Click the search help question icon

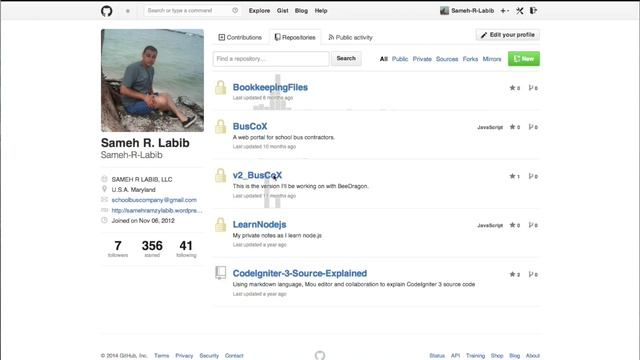point(235,11)
